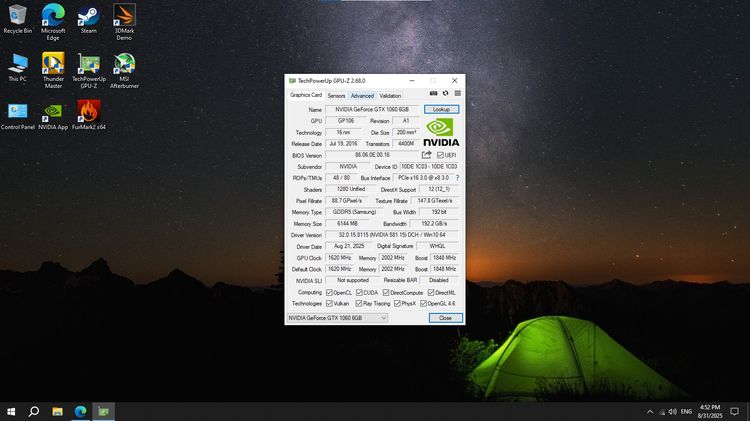The width and height of the screenshot is (750, 421).
Task: Click the bus interface question mark
Action: [x=457, y=178]
